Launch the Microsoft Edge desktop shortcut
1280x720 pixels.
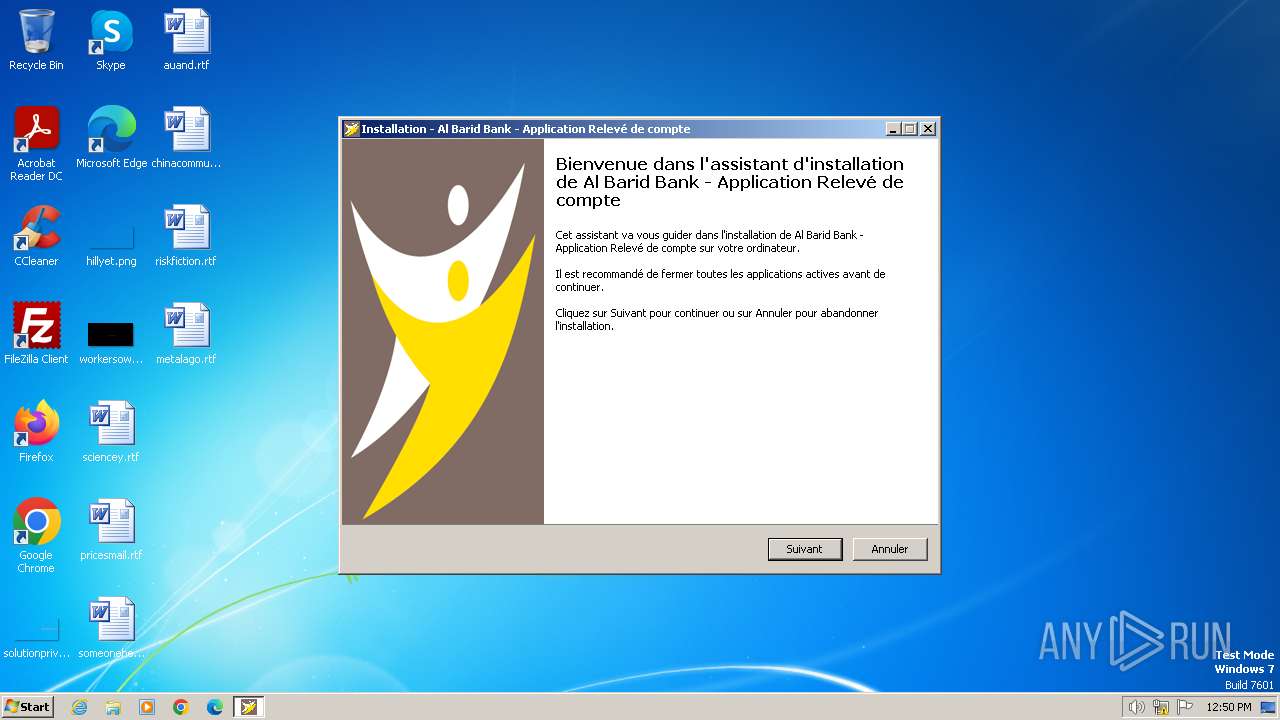click(x=111, y=137)
